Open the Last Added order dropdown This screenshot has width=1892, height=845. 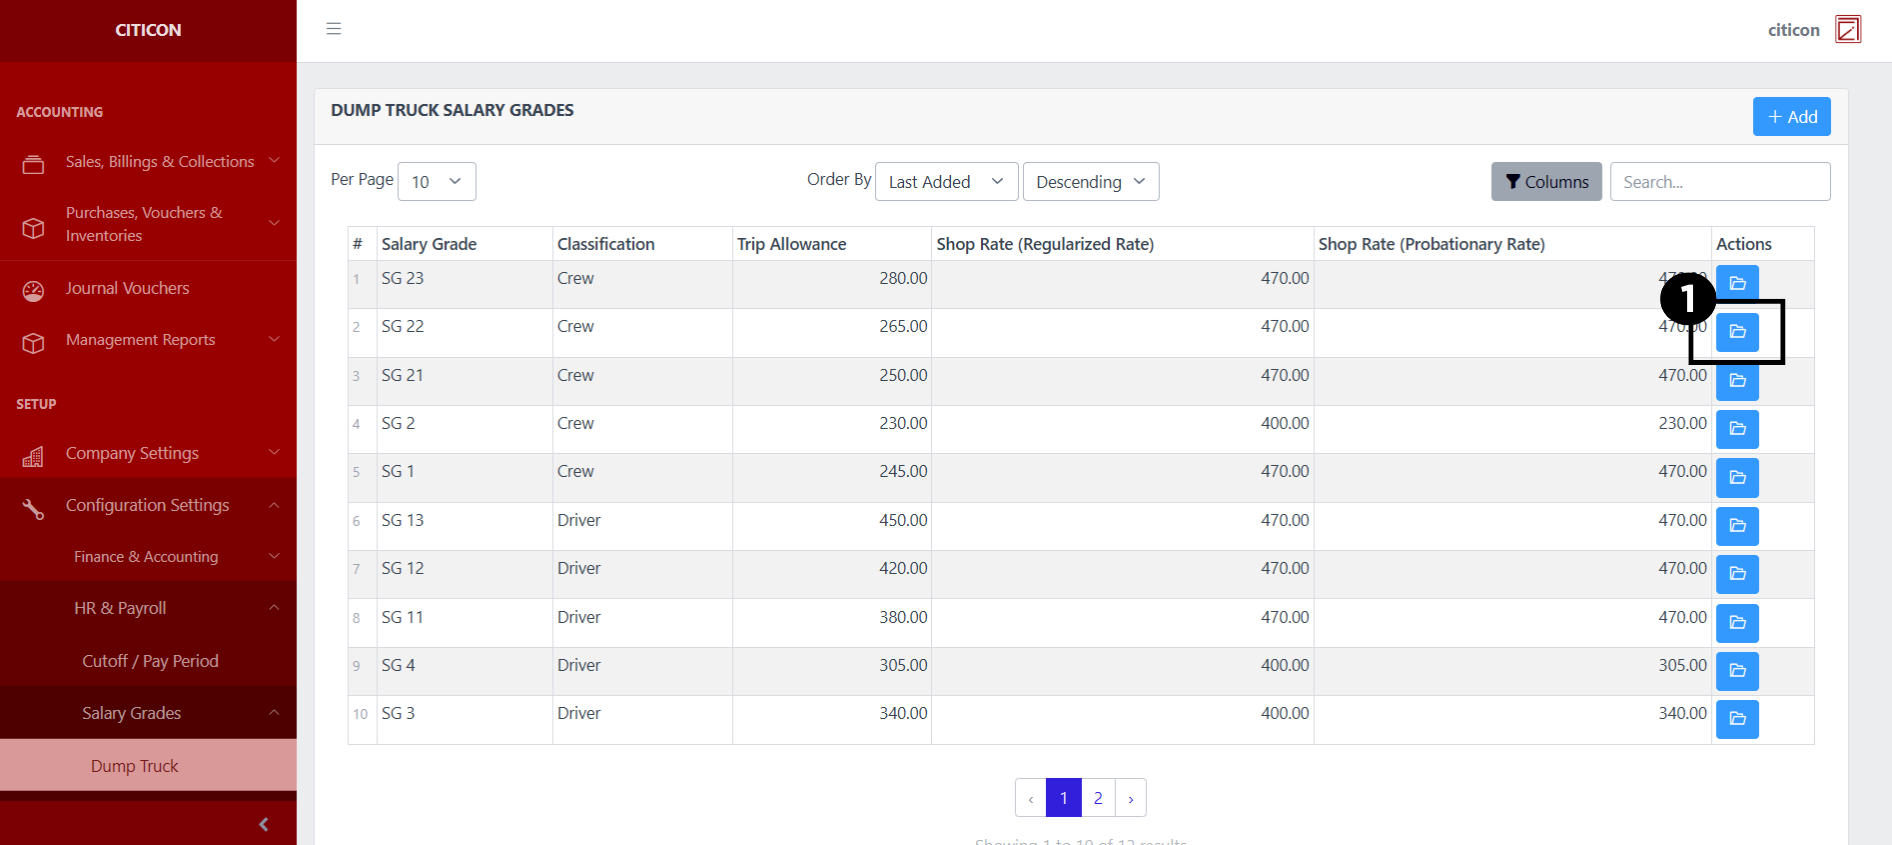pos(945,182)
